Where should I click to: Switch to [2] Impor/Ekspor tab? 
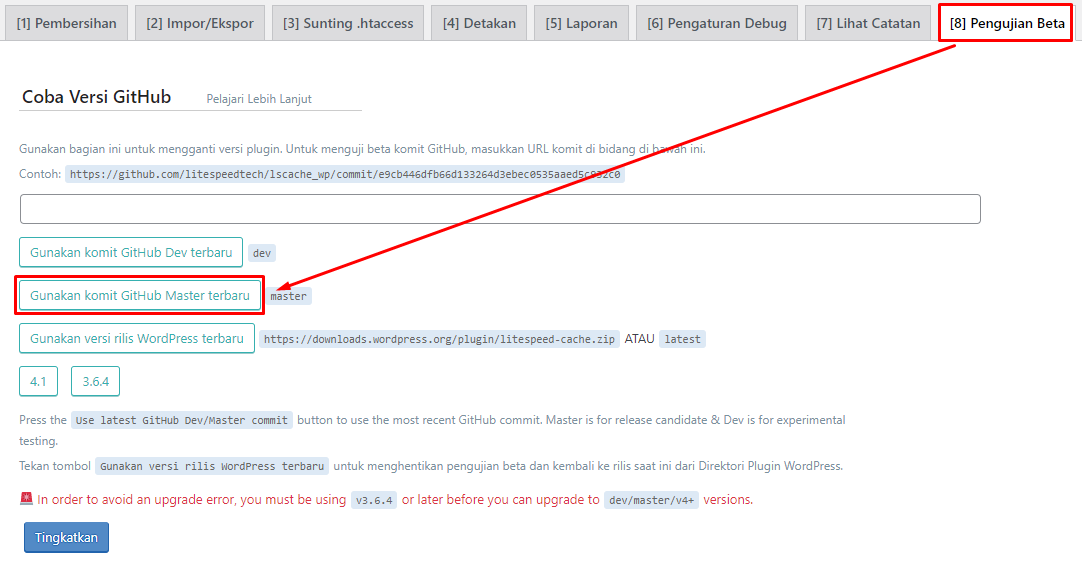pos(199,23)
